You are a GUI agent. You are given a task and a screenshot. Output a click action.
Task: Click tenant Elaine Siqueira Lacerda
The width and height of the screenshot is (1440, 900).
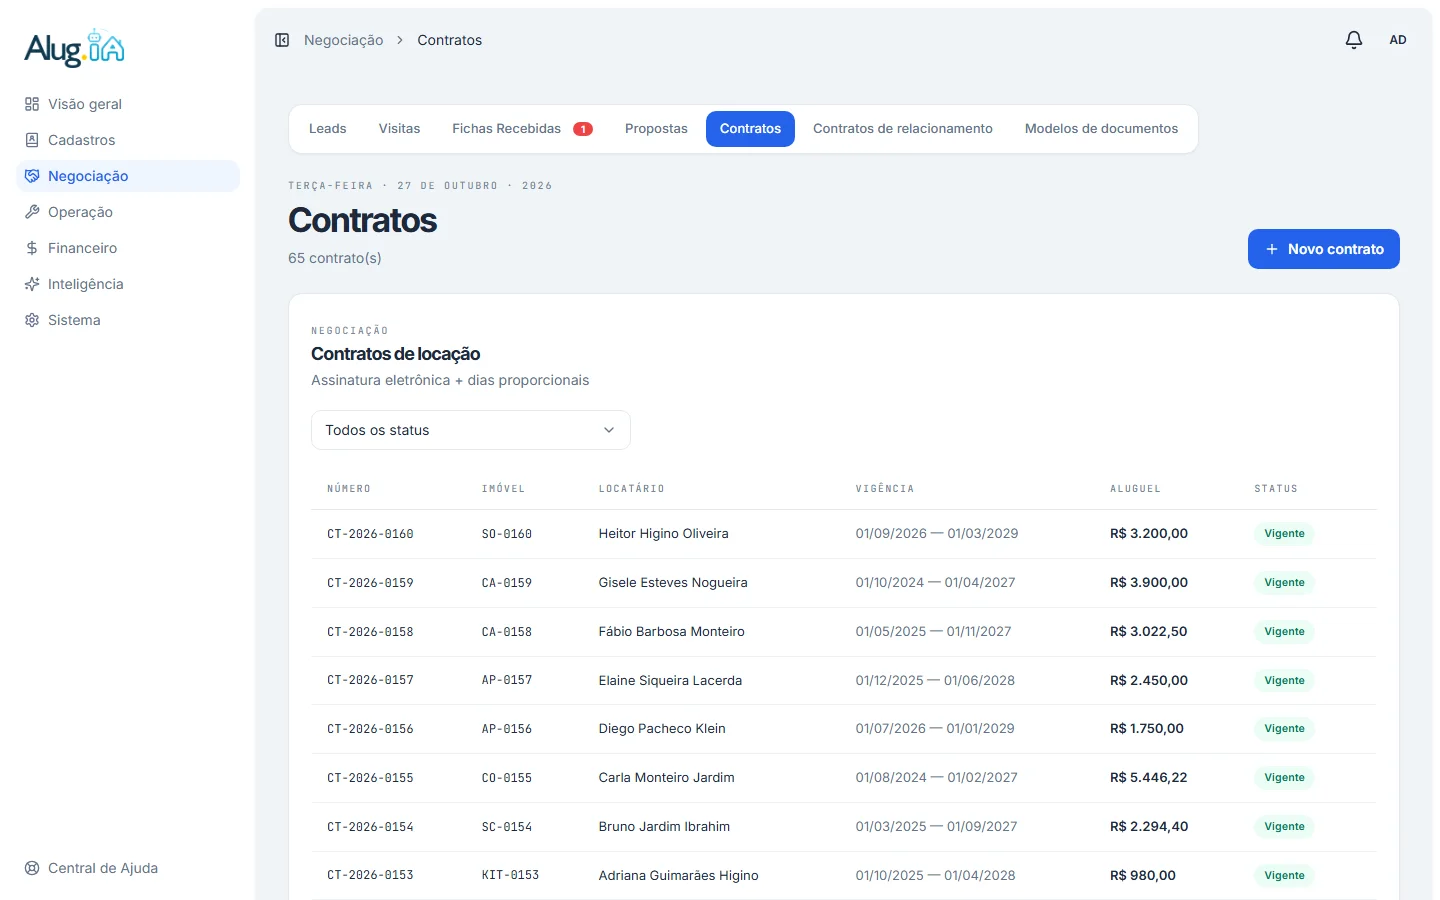(670, 681)
